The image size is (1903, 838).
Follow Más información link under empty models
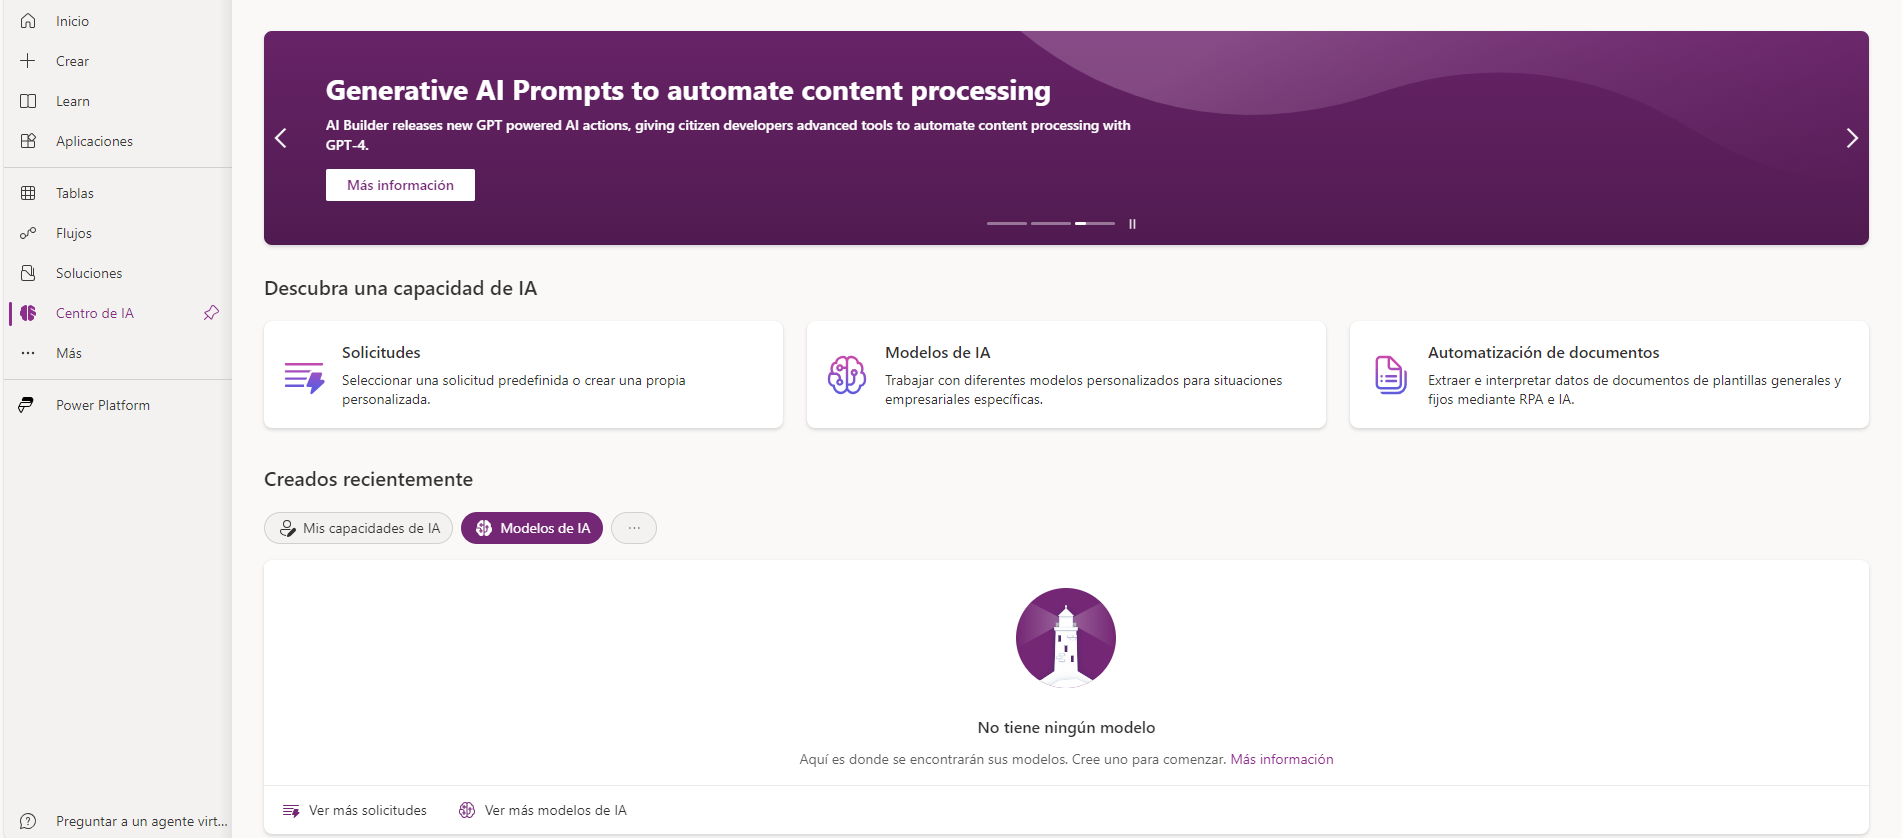pos(1282,760)
